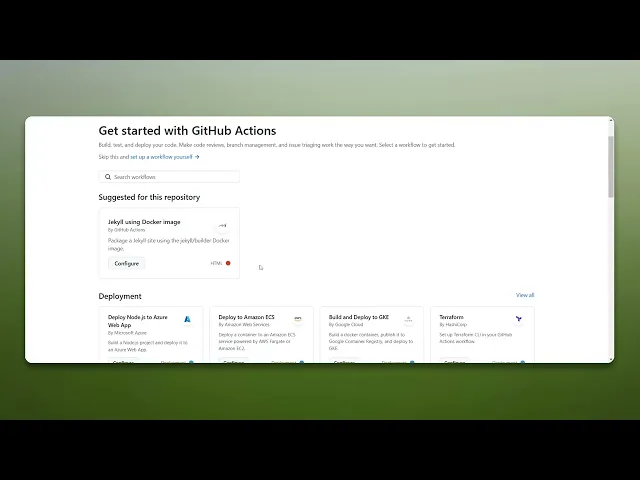Click the 'Deployment' section heading
This screenshot has width=640, height=480.
tap(120, 296)
